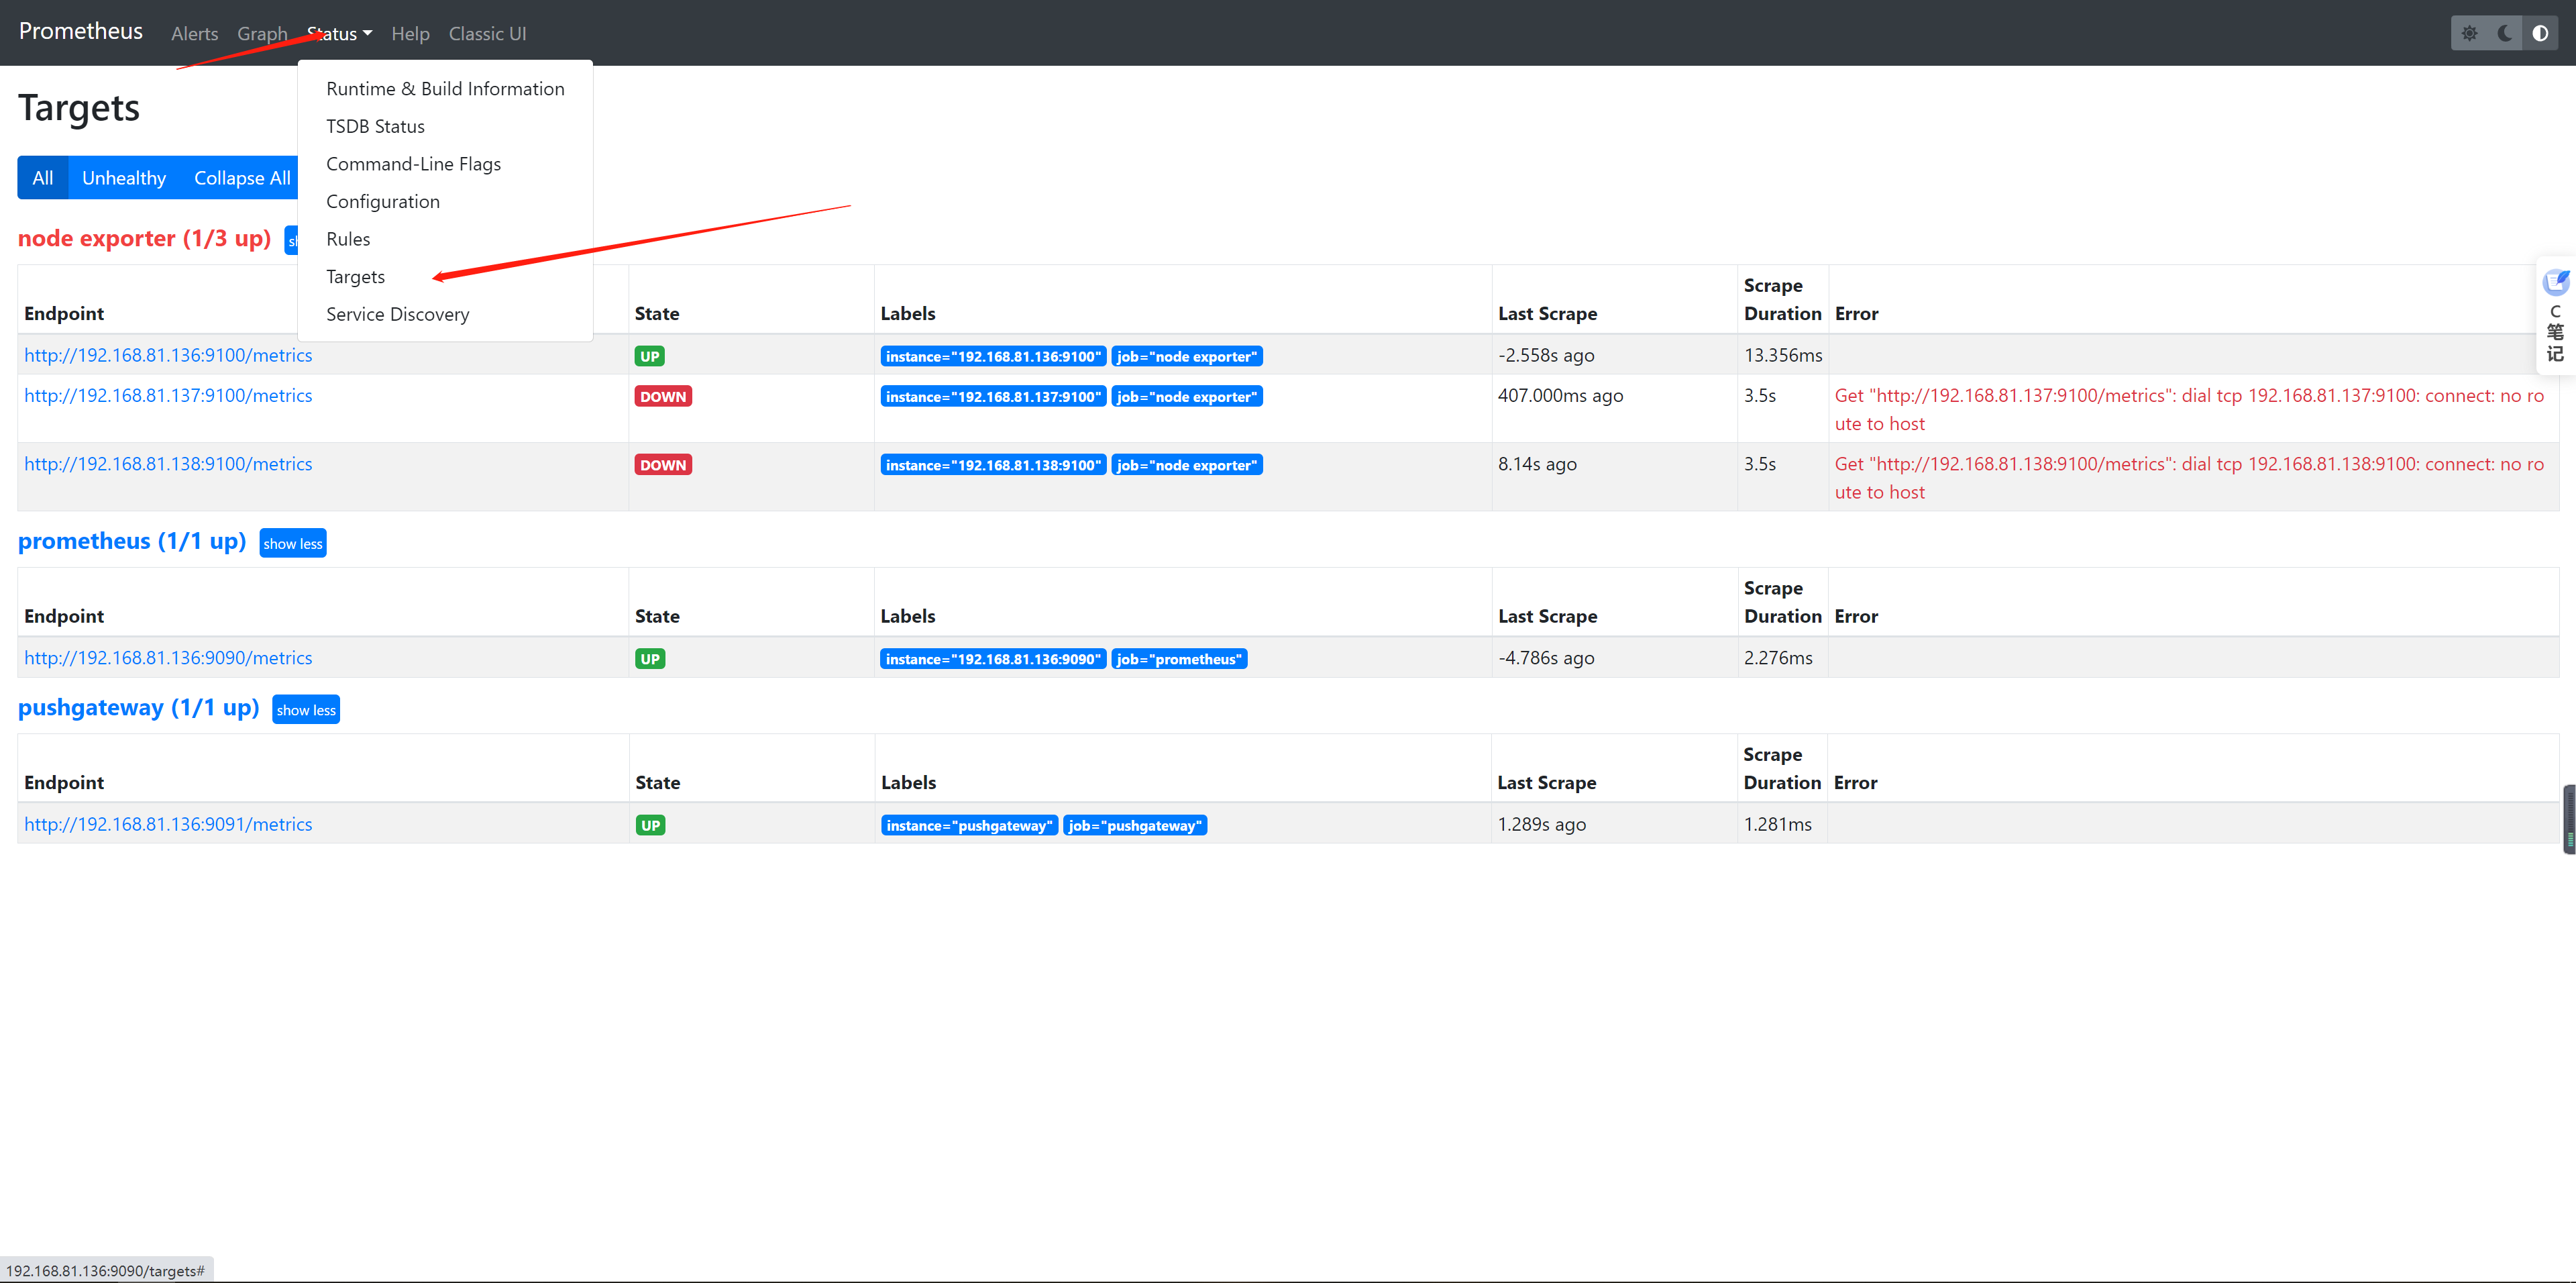Open 192.168.81.136:9090 metrics endpoint

[x=168, y=658]
